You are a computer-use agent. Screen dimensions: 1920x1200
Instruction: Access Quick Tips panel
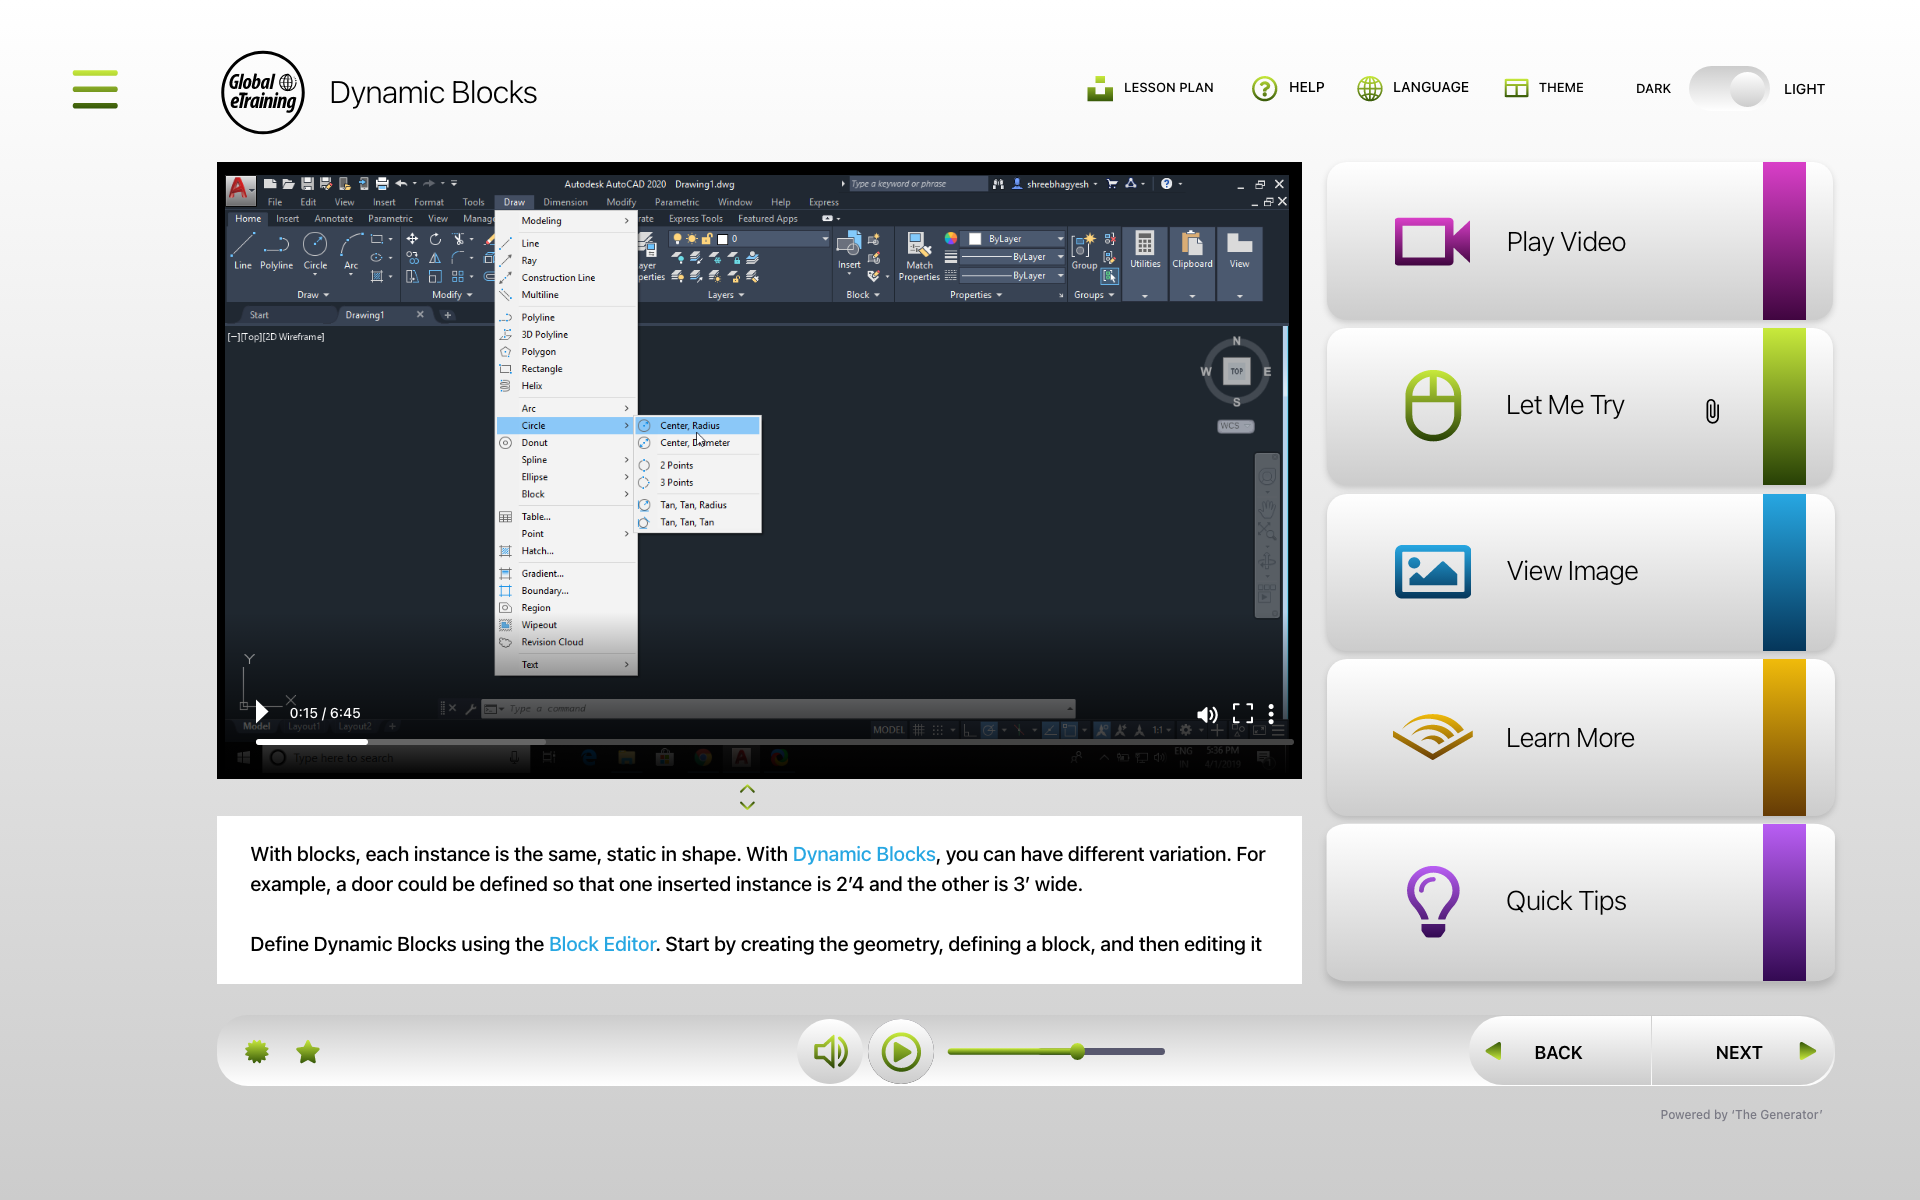[x=1583, y=900]
